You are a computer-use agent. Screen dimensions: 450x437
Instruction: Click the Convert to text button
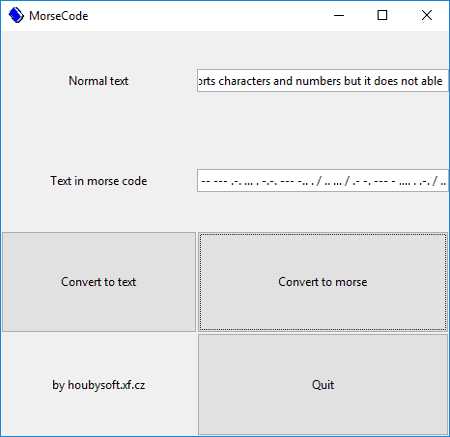tap(99, 282)
